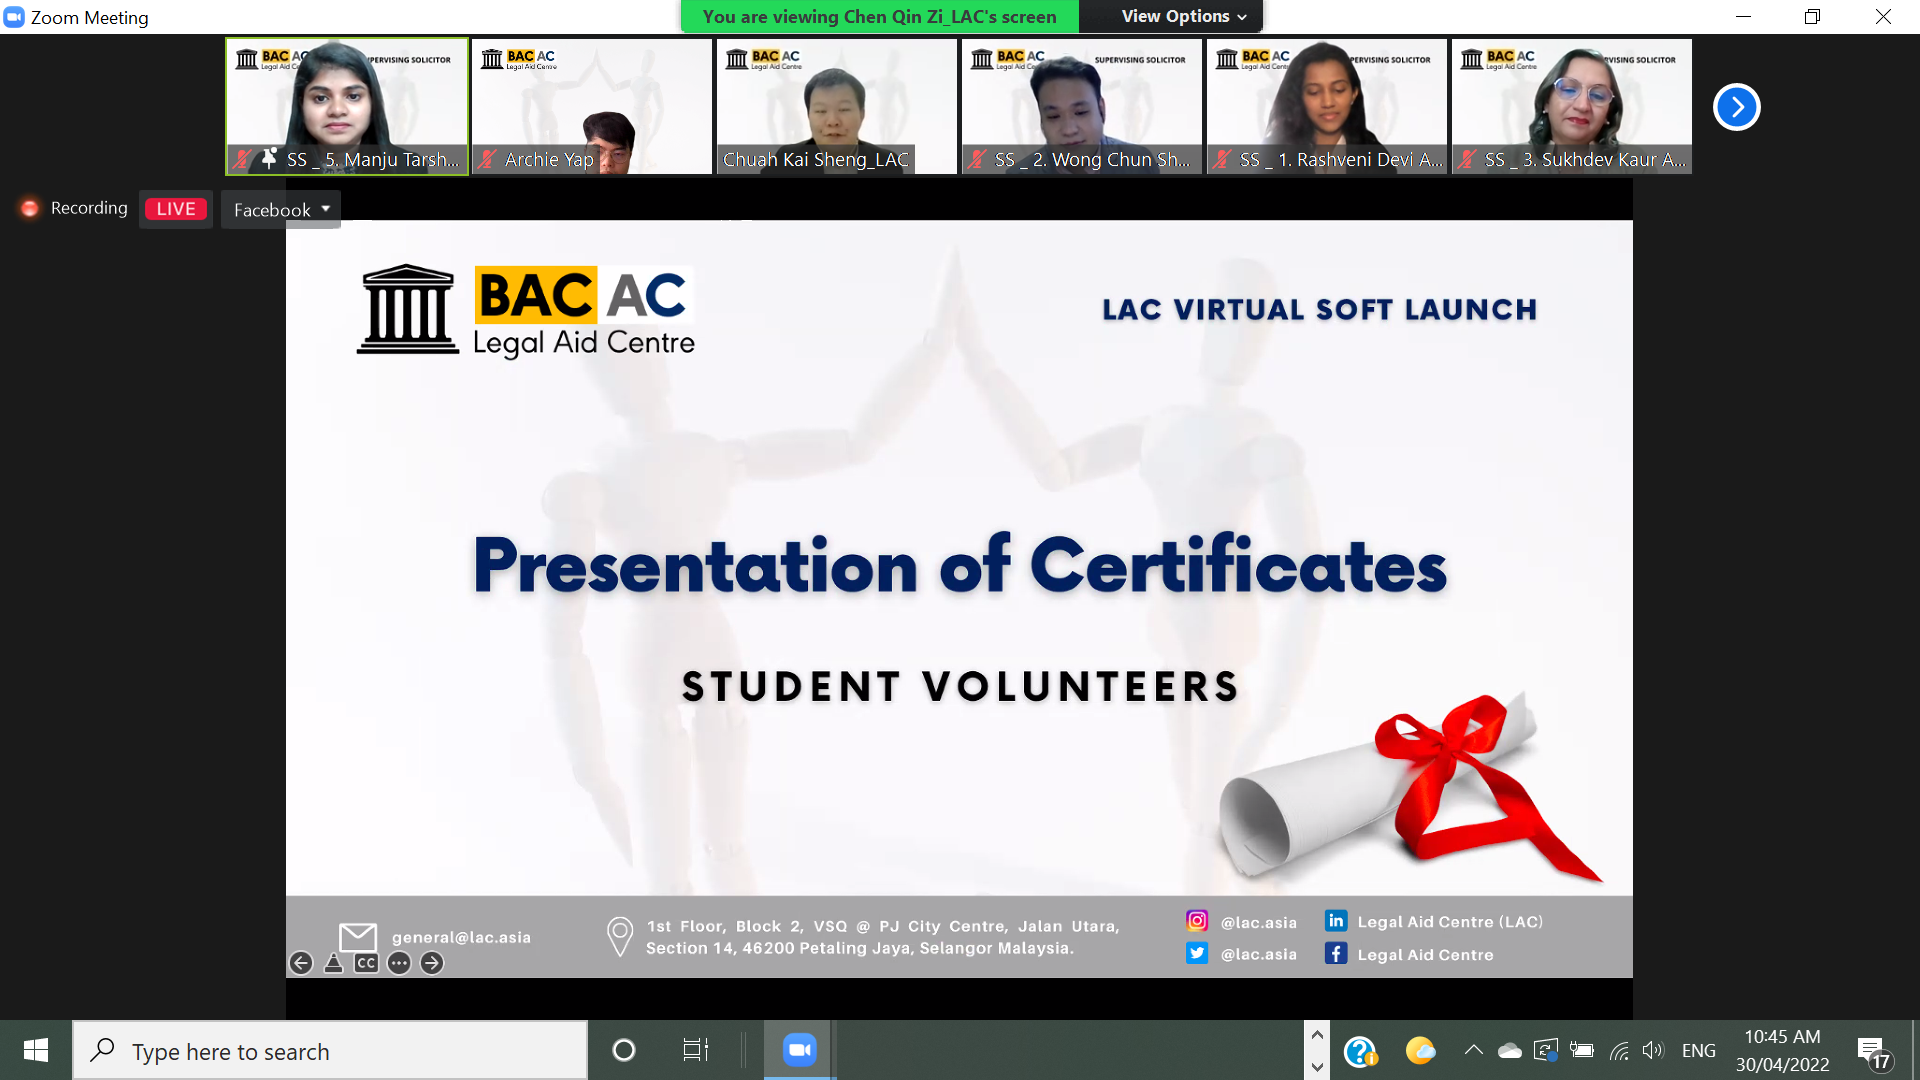Open Zoom app in taskbar
1920x1080 pixels.
(799, 1050)
